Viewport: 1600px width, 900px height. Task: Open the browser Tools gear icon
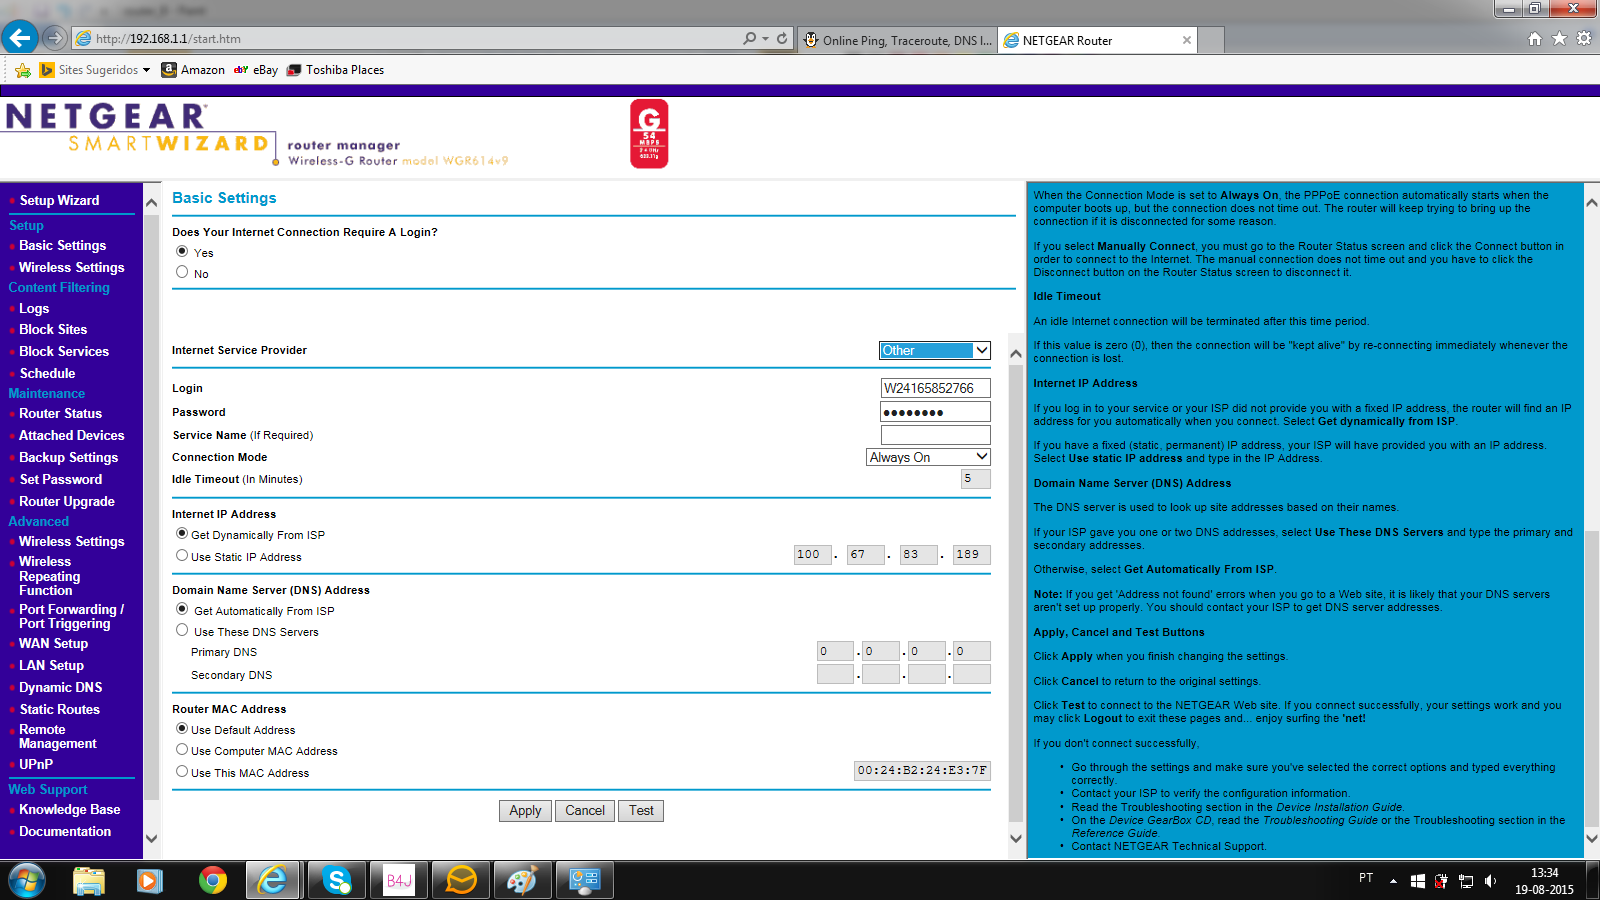[x=1584, y=39]
